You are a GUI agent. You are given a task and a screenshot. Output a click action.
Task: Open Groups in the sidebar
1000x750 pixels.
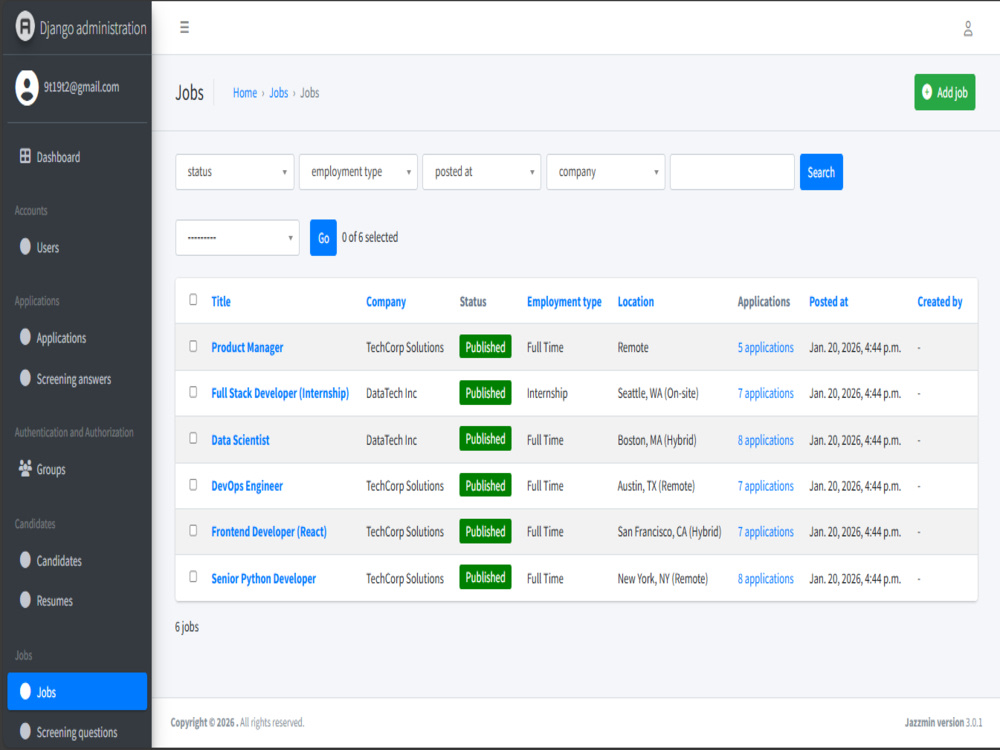pyautogui.click(x=77, y=469)
